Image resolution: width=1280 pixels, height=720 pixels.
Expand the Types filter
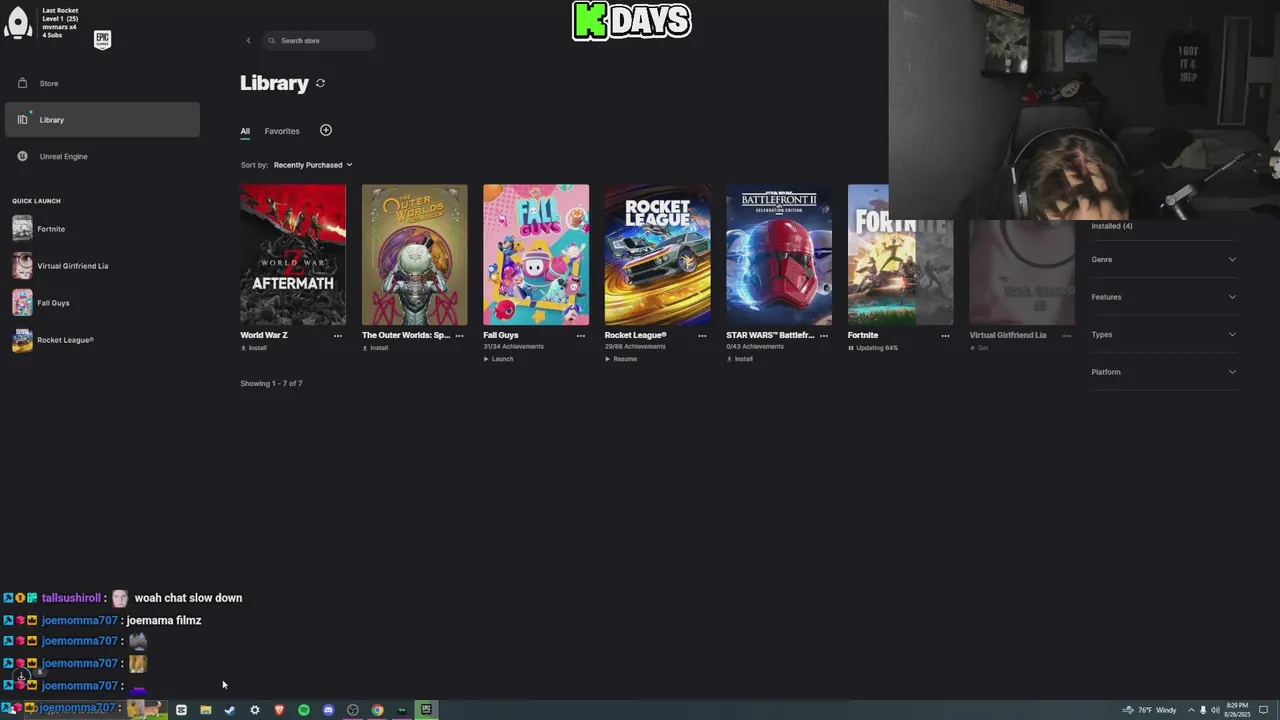click(1164, 335)
